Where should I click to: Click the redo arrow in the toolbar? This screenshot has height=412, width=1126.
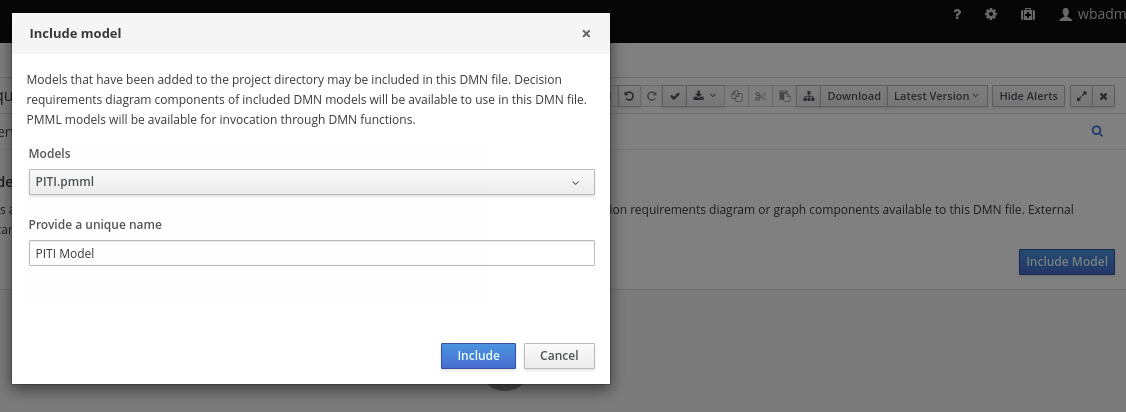point(651,96)
